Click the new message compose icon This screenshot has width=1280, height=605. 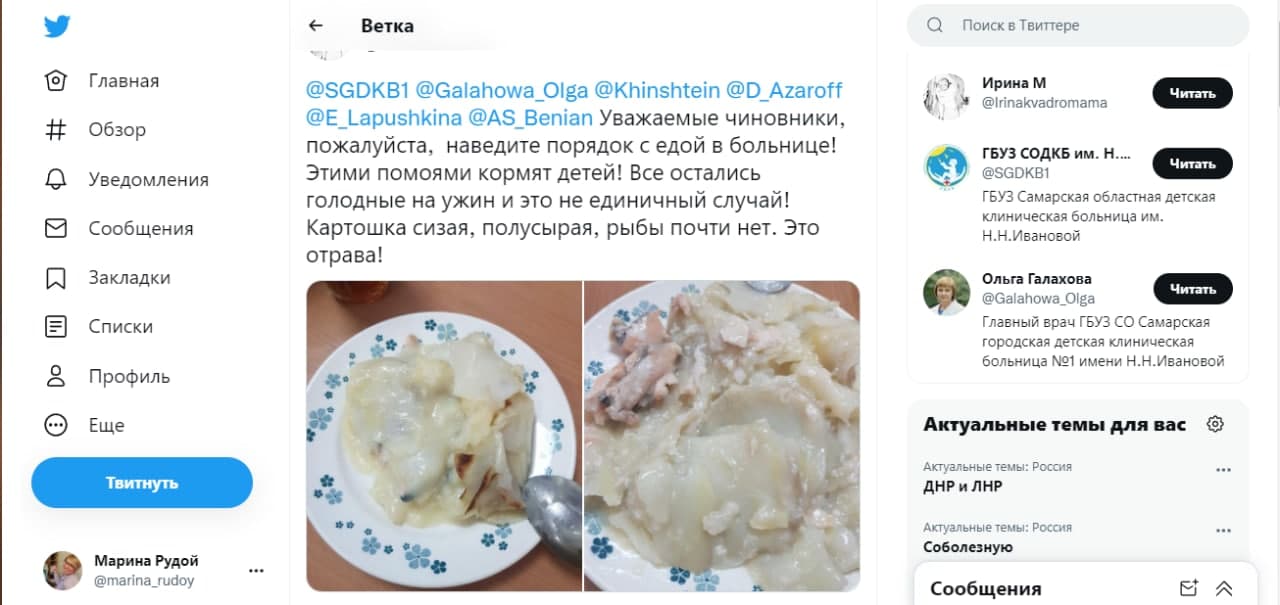[x=1188, y=588]
